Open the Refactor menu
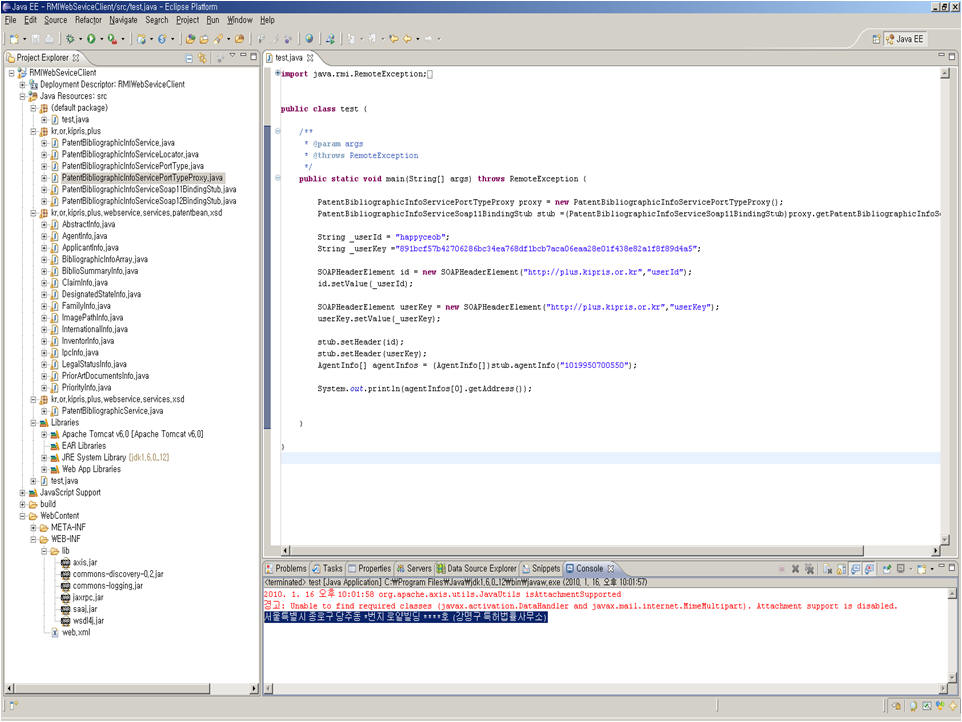 (88, 20)
